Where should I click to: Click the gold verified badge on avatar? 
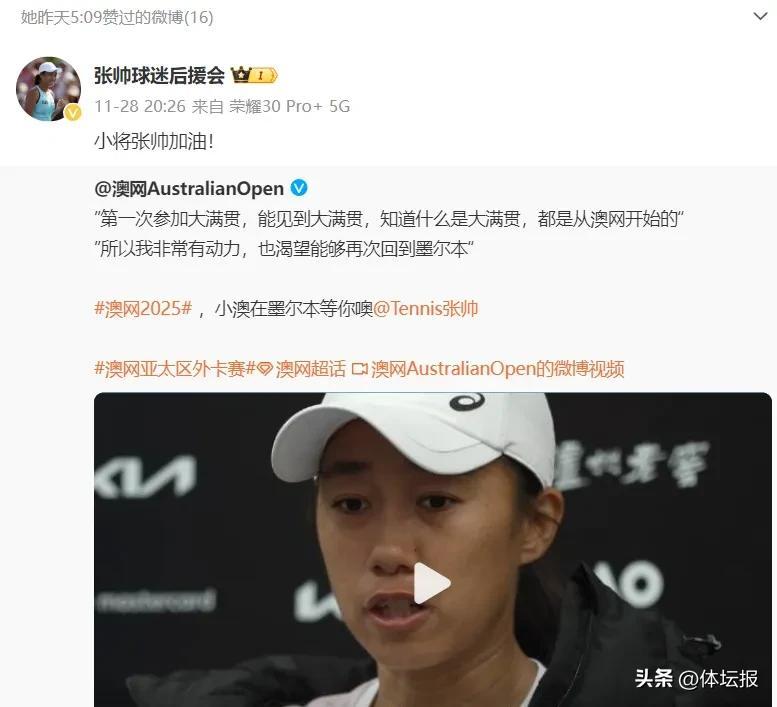[73, 113]
